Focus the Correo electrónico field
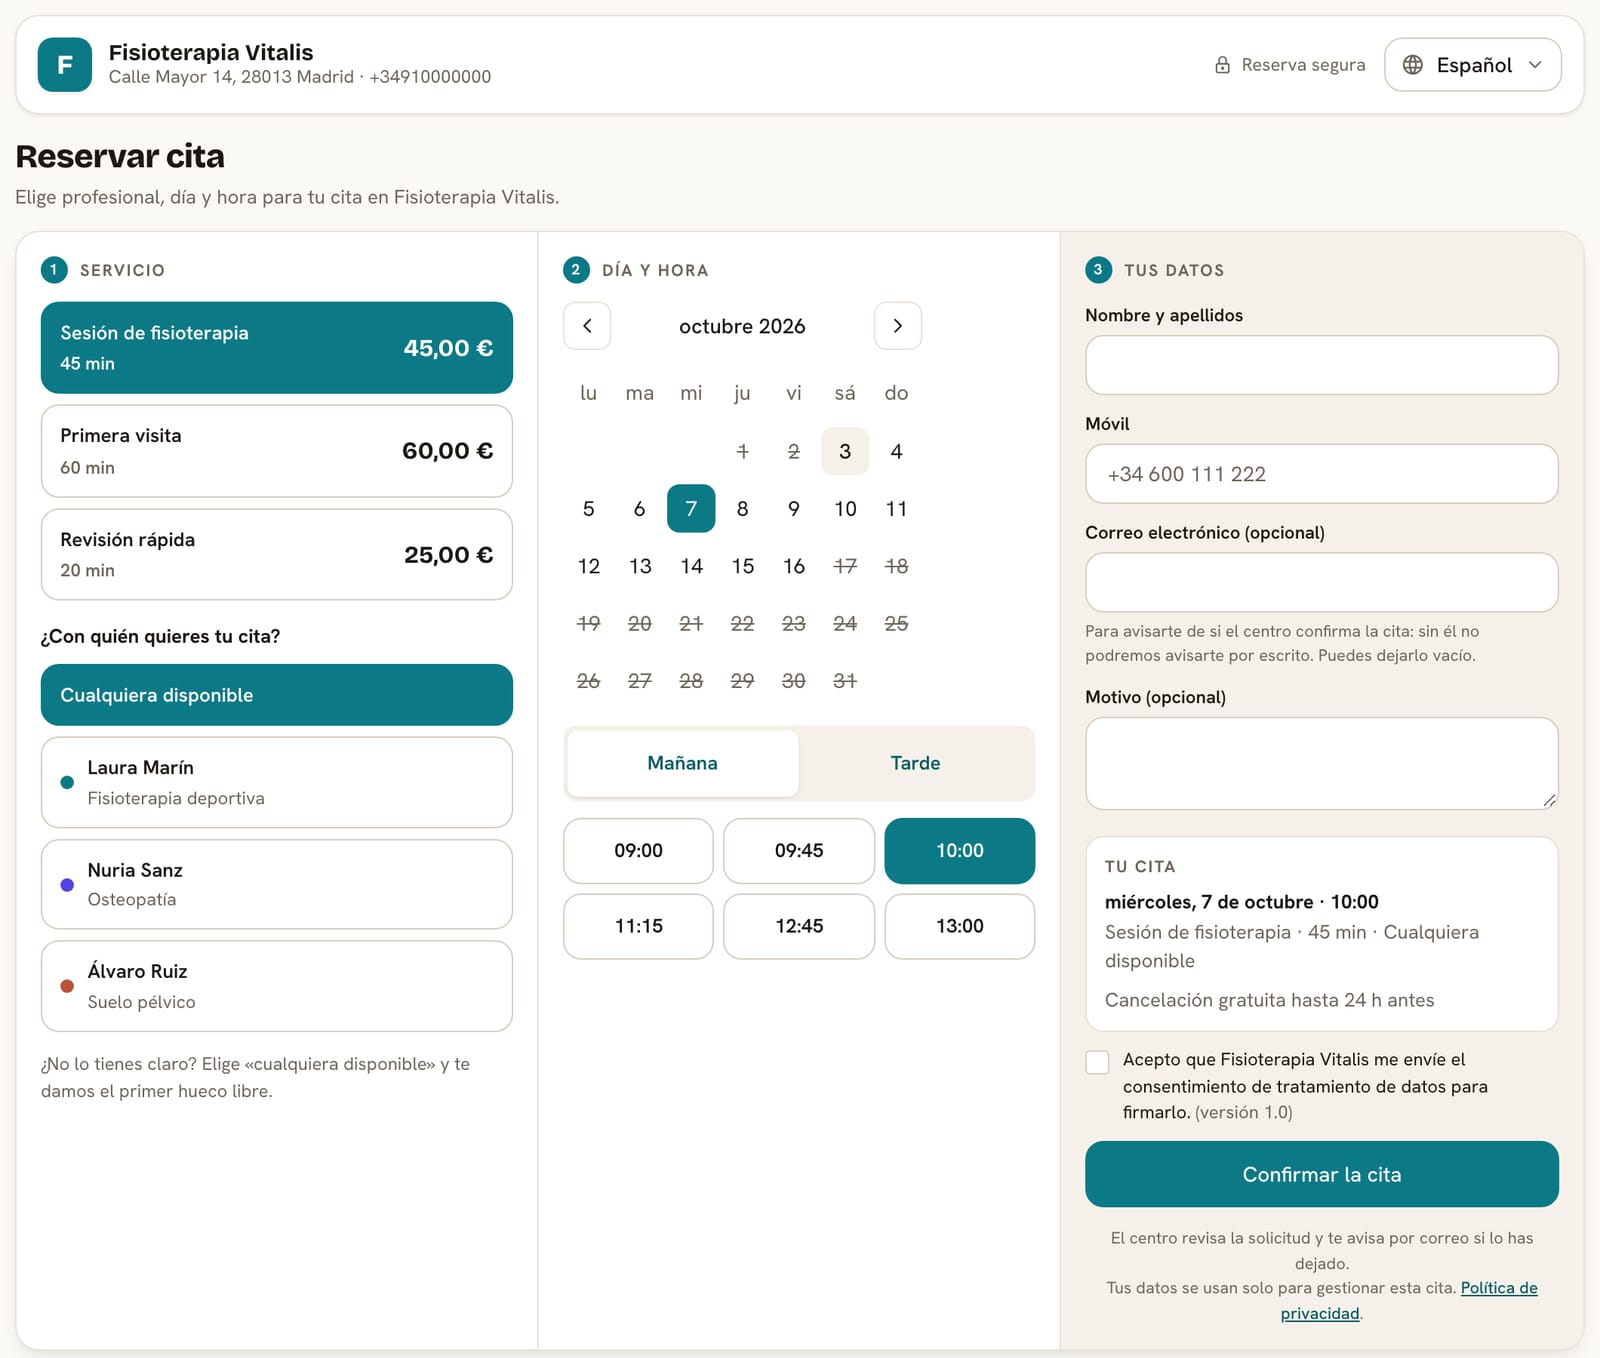The width and height of the screenshot is (1600, 1358). (1321, 582)
